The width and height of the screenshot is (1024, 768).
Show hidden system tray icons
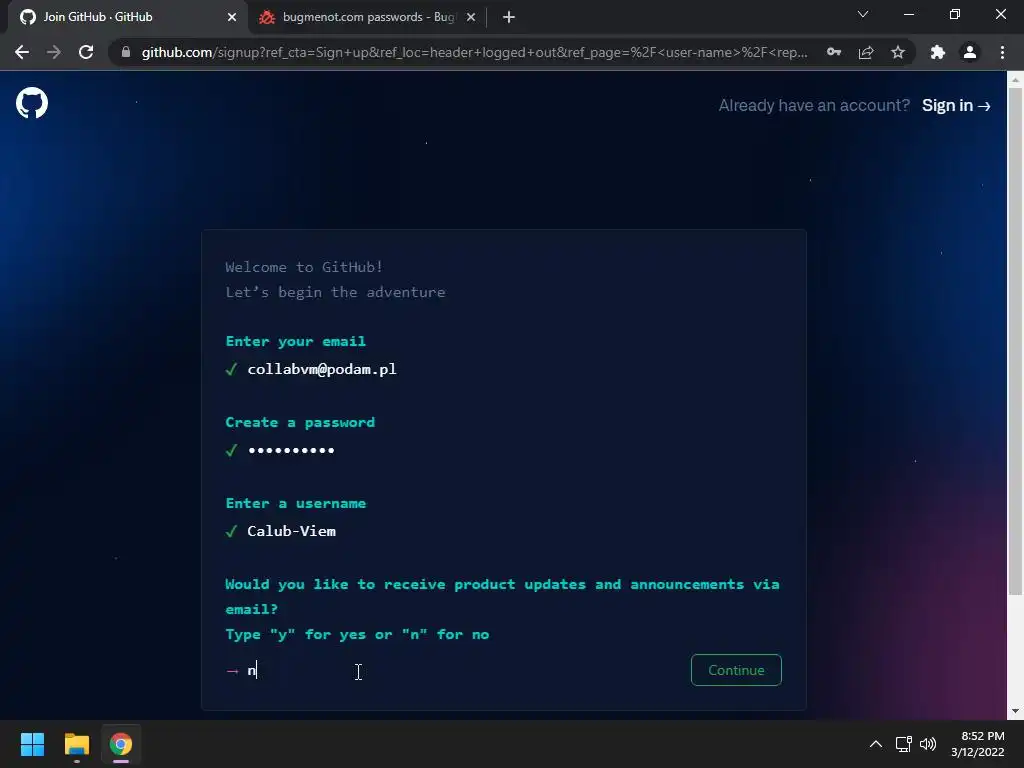876,744
